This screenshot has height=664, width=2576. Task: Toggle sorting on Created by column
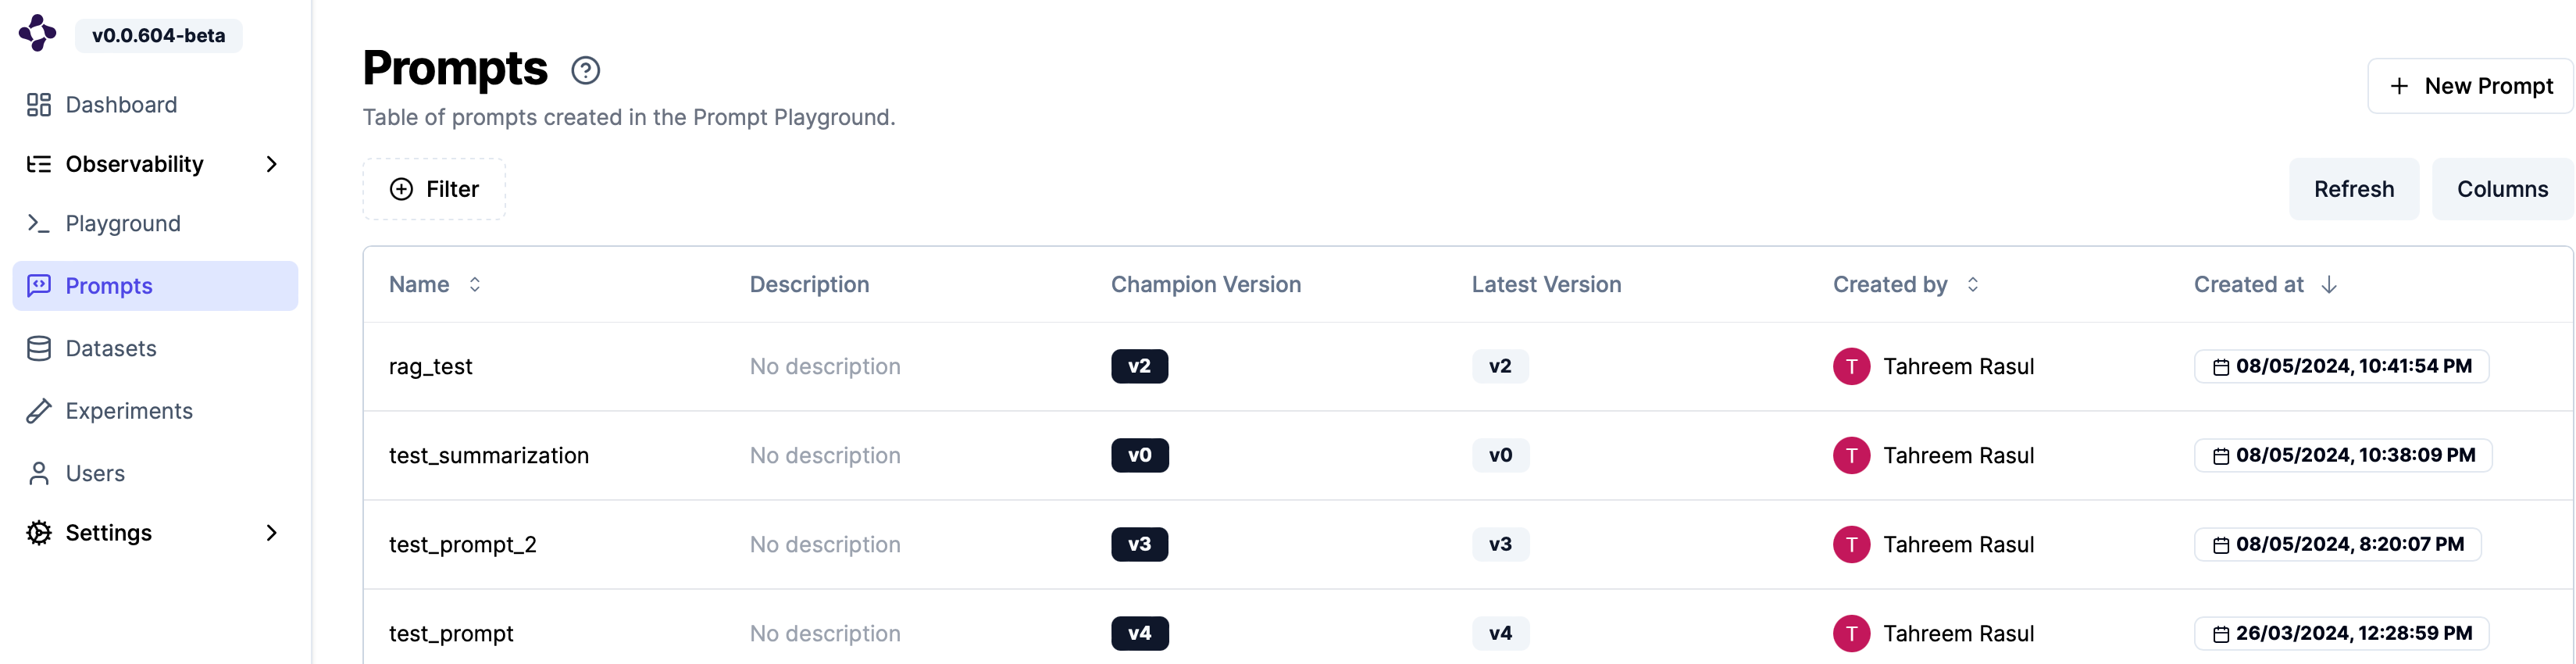(1972, 285)
